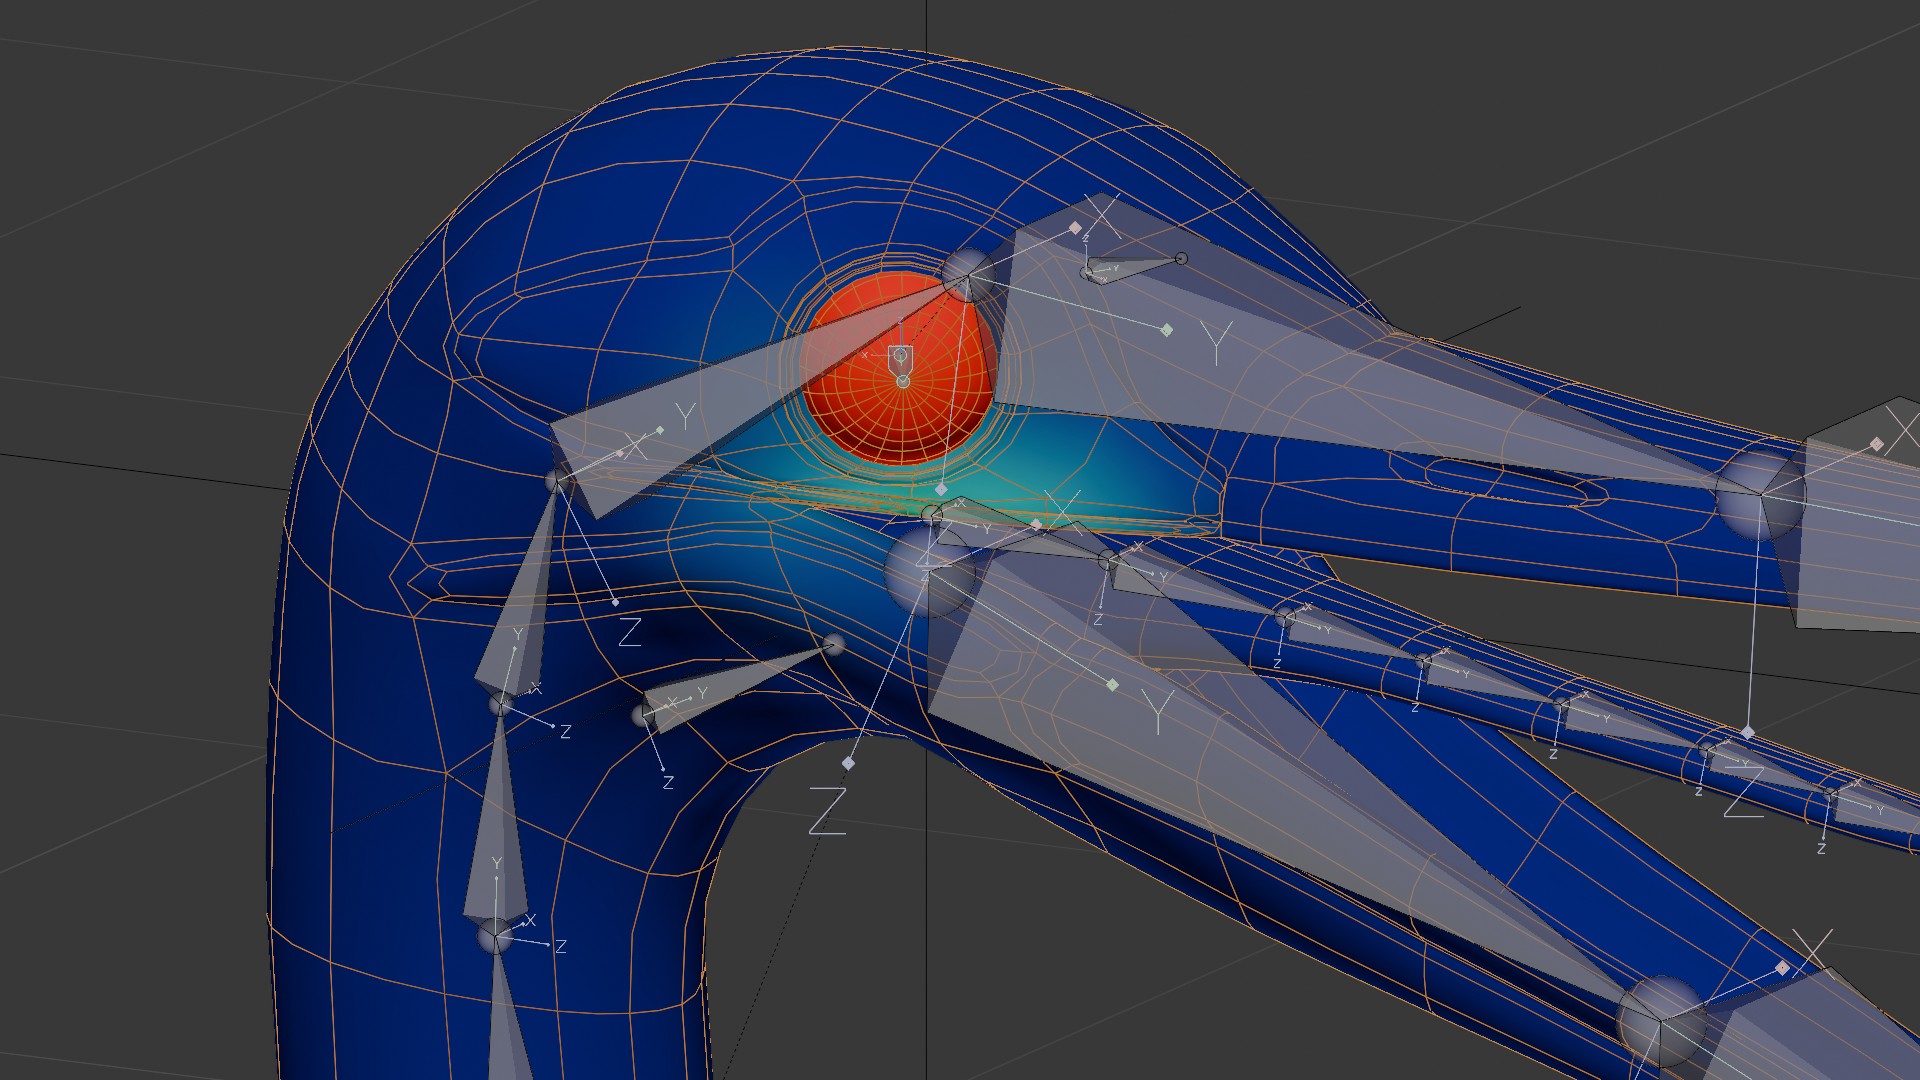Select the tip sphere of the throat bone

click(835, 645)
